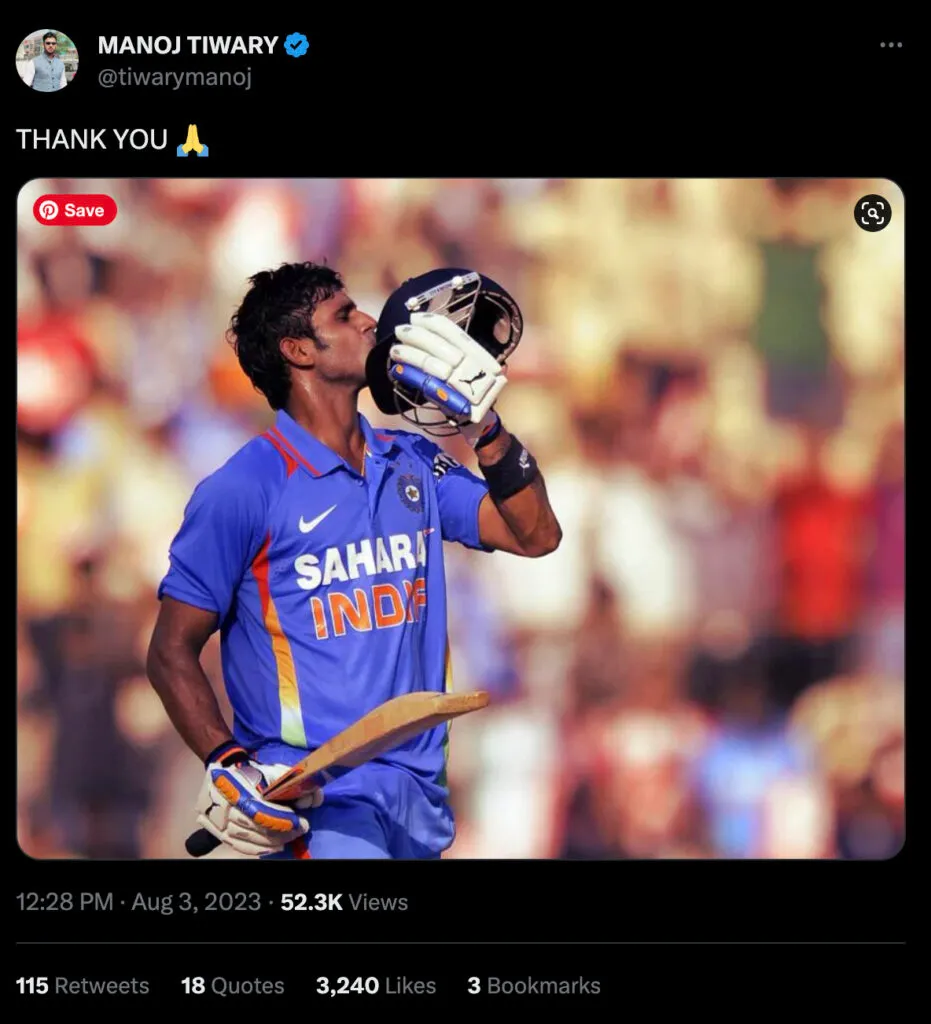Click the THANK YOU tweet text
The width and height of the screenshot is (931, 1024).
pos(92,140)
